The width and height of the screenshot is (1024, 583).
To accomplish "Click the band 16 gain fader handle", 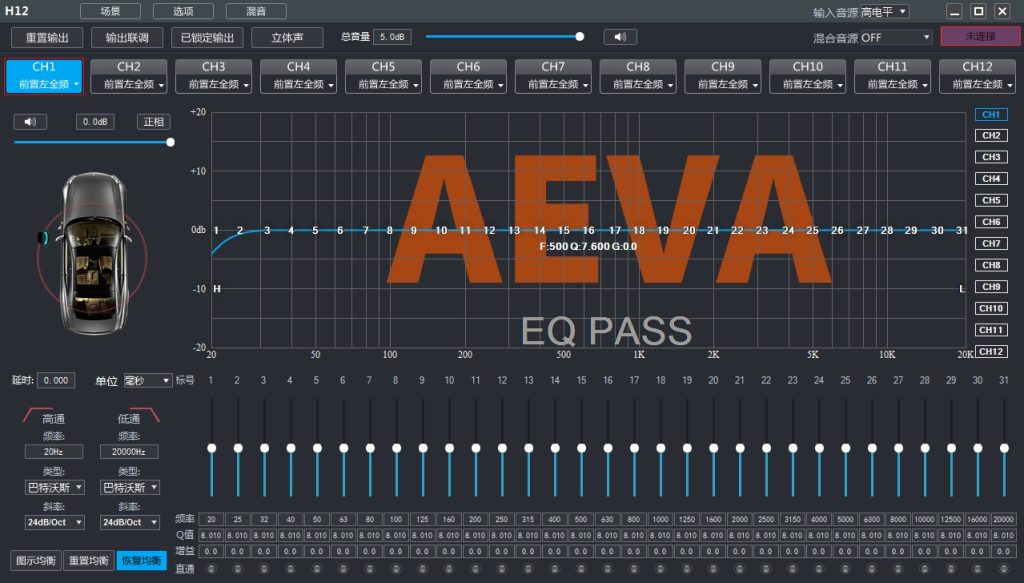I will click(608, 448).
